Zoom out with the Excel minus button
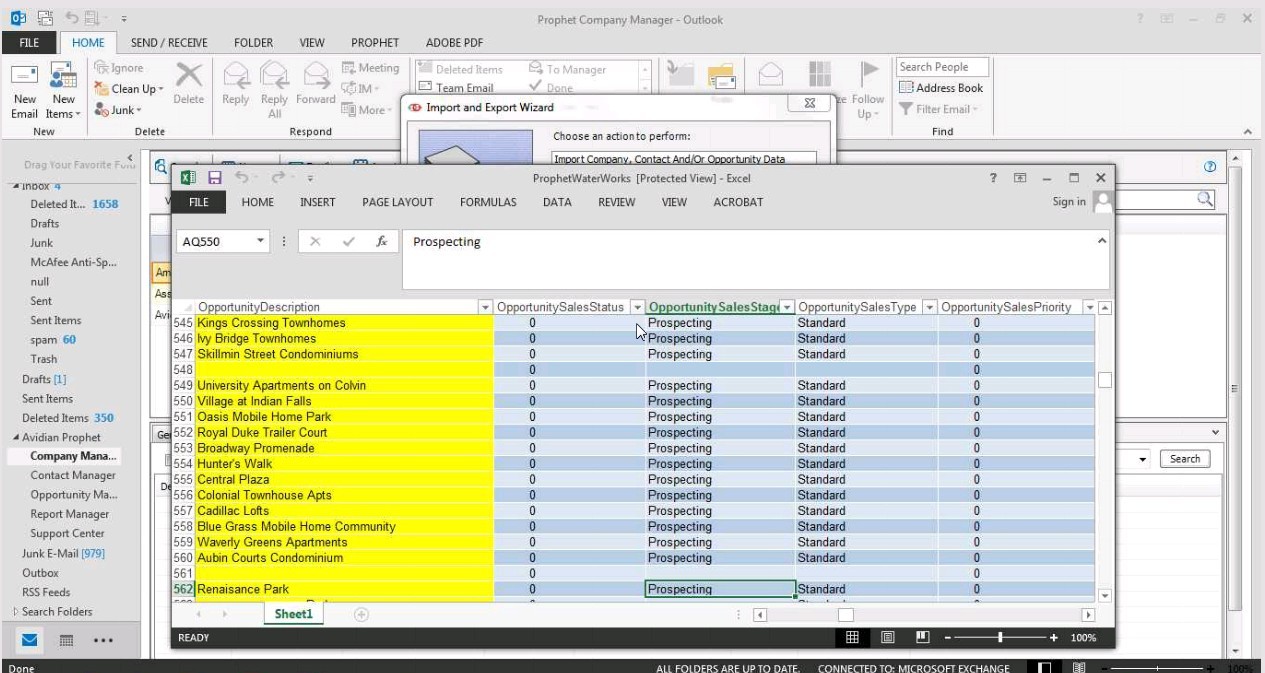Viewport: 1265px width, 673px height. coord(948,637)
